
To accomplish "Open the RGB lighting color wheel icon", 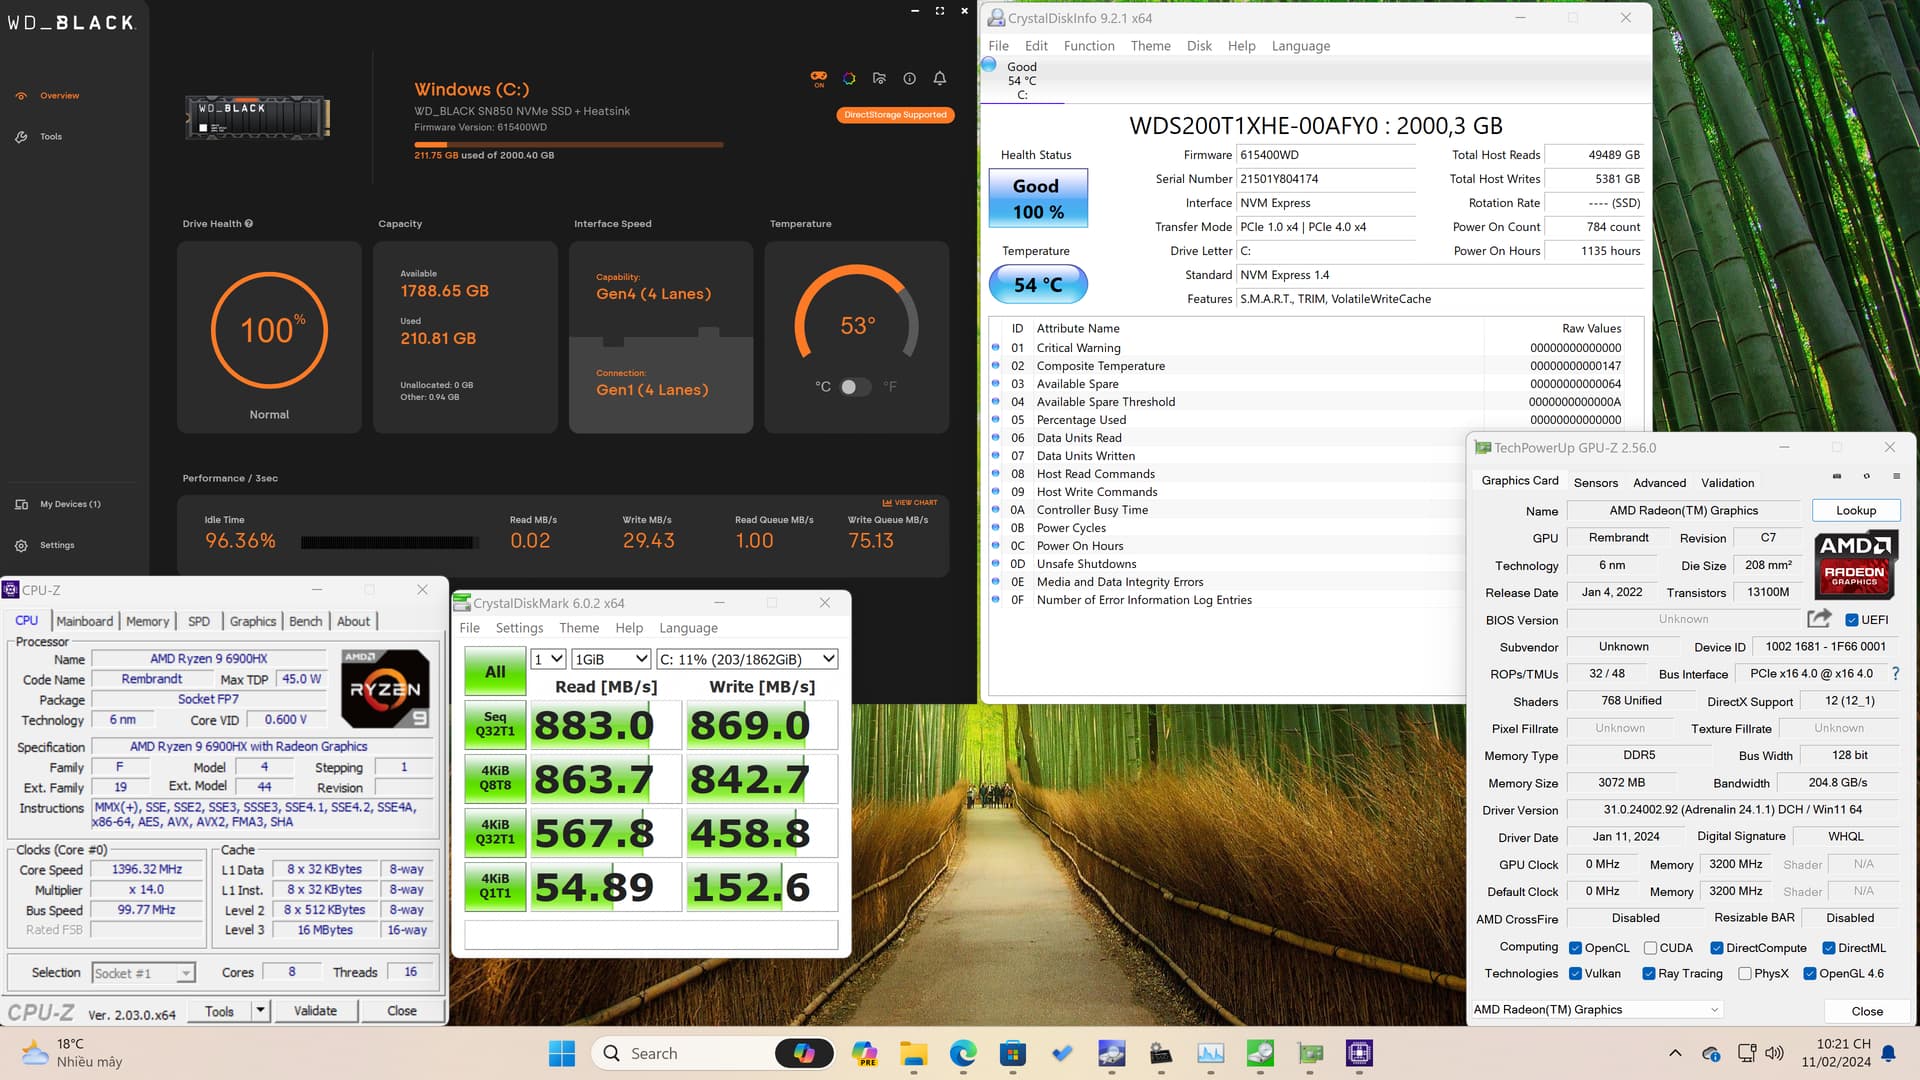I will [849, 78].
